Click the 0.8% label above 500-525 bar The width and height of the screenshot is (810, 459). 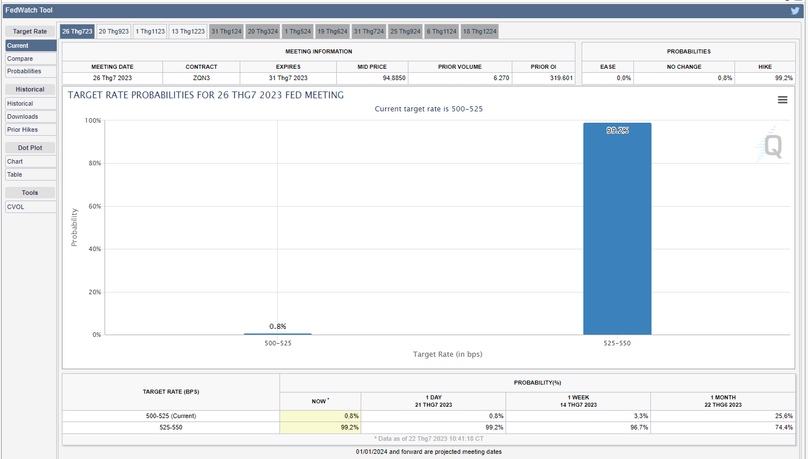coord(277,327)
